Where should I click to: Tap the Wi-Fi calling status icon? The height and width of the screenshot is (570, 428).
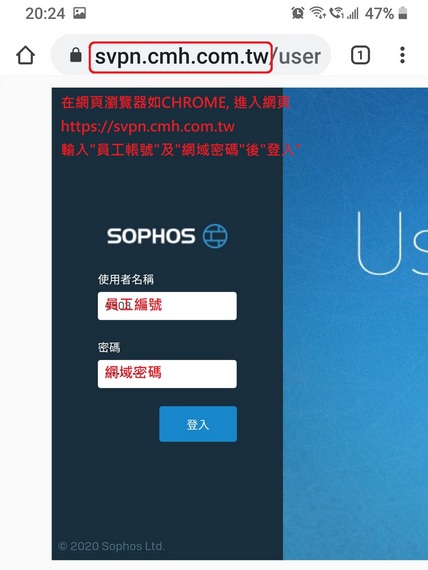tap(336, 13)
